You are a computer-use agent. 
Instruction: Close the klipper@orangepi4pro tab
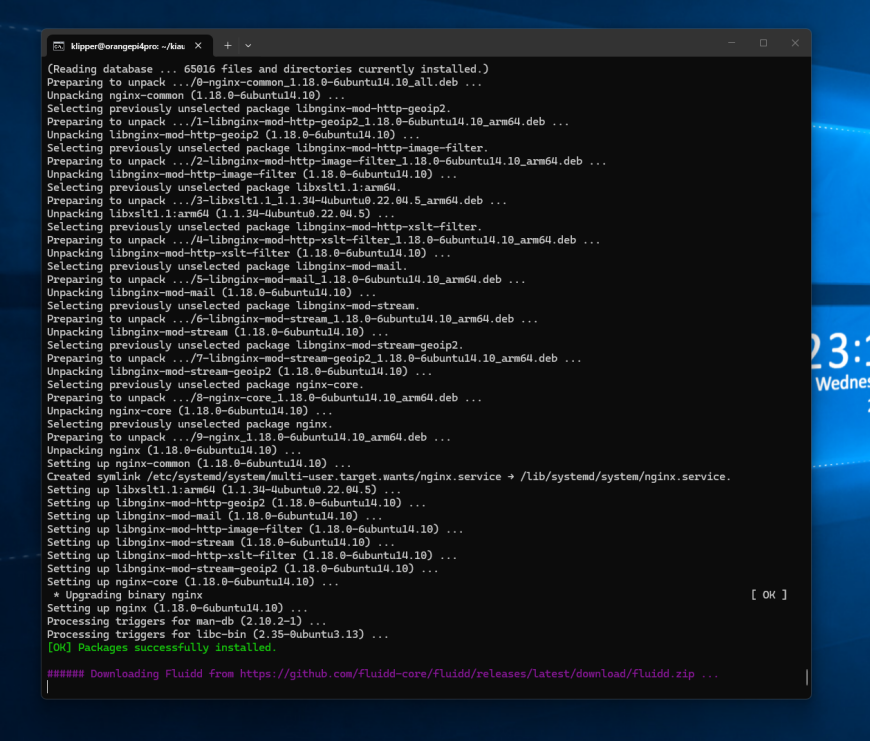pyautogui.click(x=198, y=46)
